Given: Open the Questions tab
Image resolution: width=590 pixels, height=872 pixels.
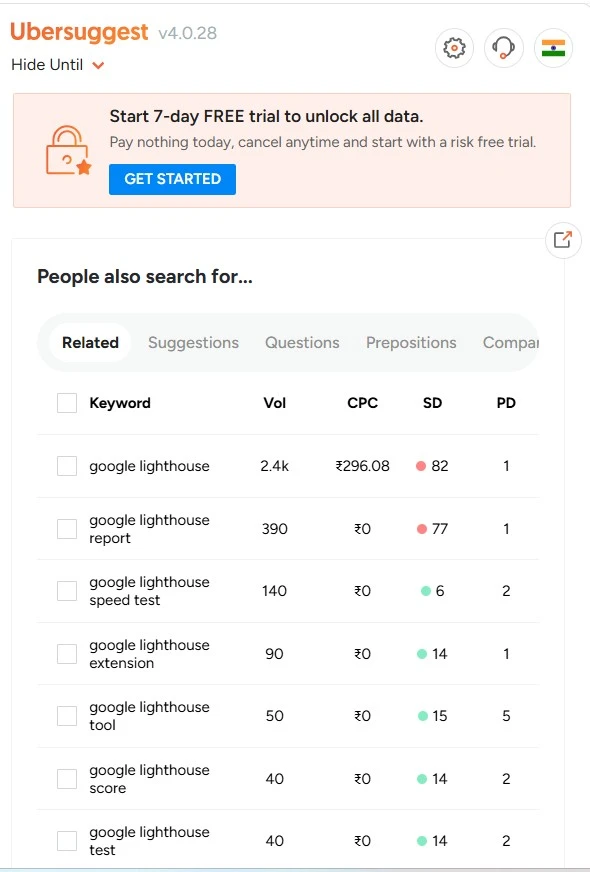Looking at the screenshot, I should [x=302, y=342].
